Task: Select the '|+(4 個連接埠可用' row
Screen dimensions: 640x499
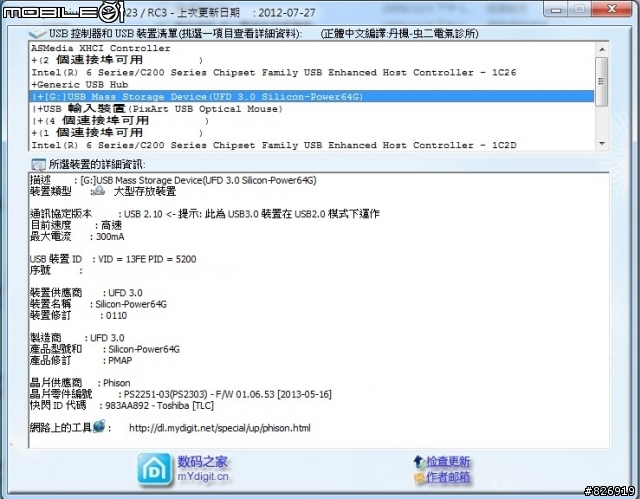Action: [x=312, y=121]
